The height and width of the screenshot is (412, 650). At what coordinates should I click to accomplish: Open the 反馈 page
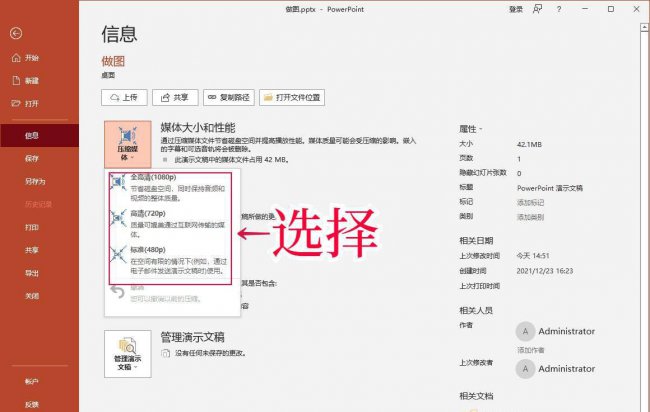[32, 404]
